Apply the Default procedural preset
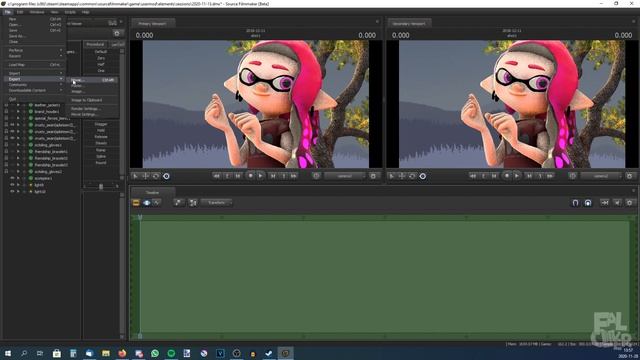 tap(101, 52)
